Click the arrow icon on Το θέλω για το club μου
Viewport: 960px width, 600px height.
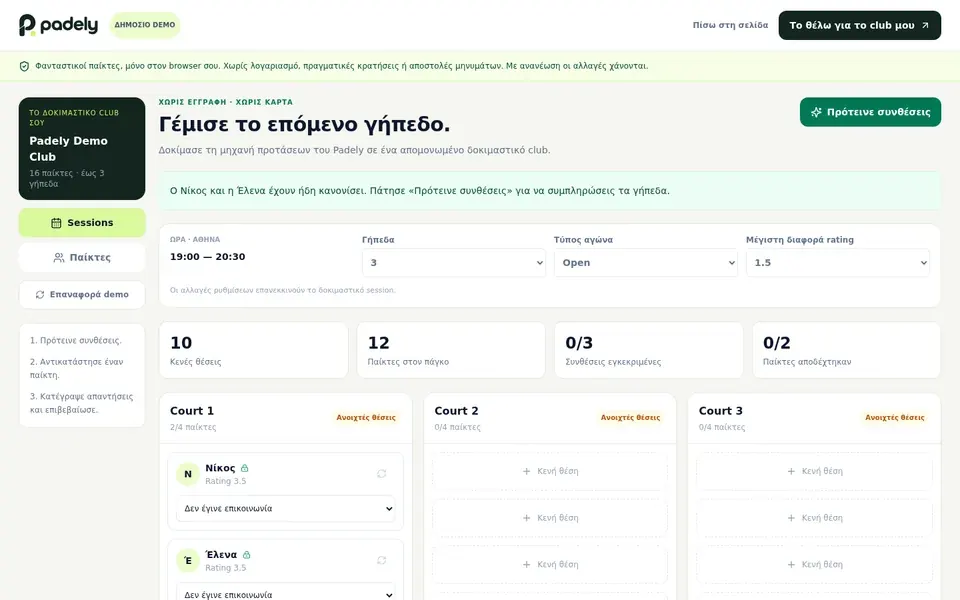point(925,26)
